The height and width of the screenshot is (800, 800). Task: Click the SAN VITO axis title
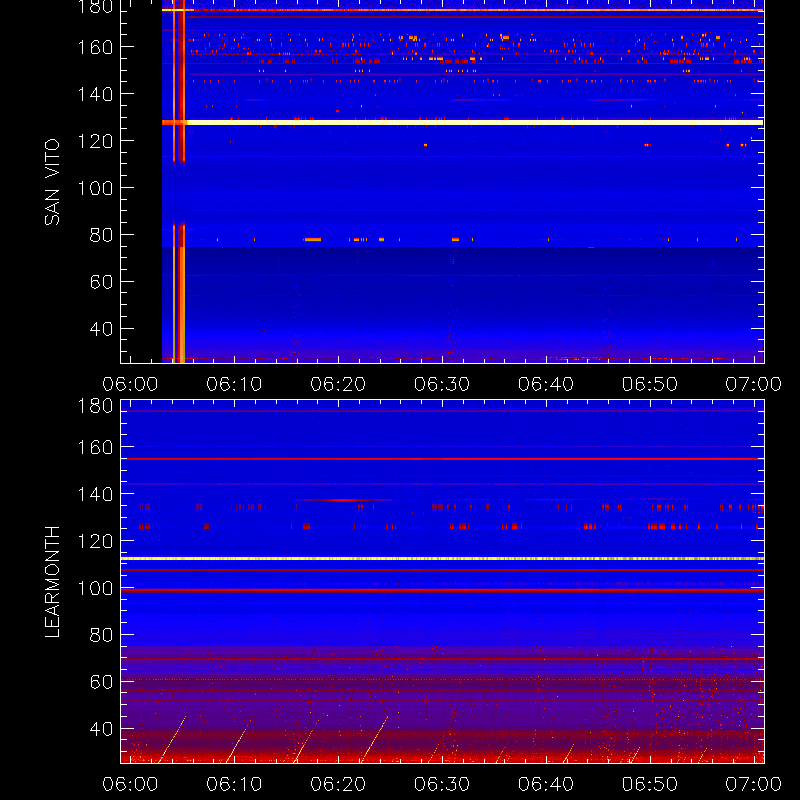point(52,182)
